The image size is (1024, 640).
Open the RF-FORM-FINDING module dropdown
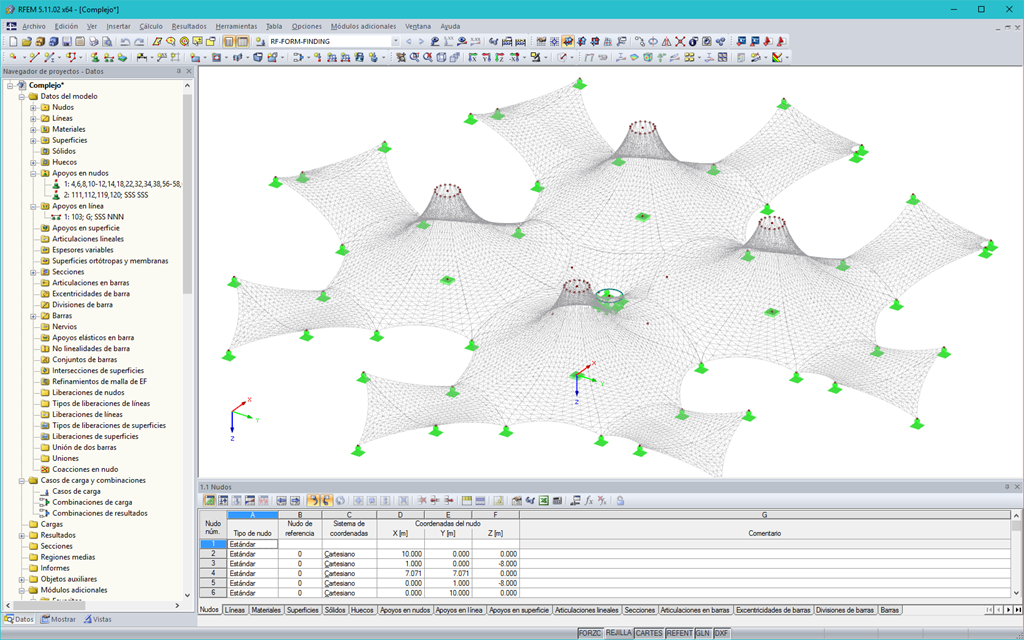(x=395, y=41)
